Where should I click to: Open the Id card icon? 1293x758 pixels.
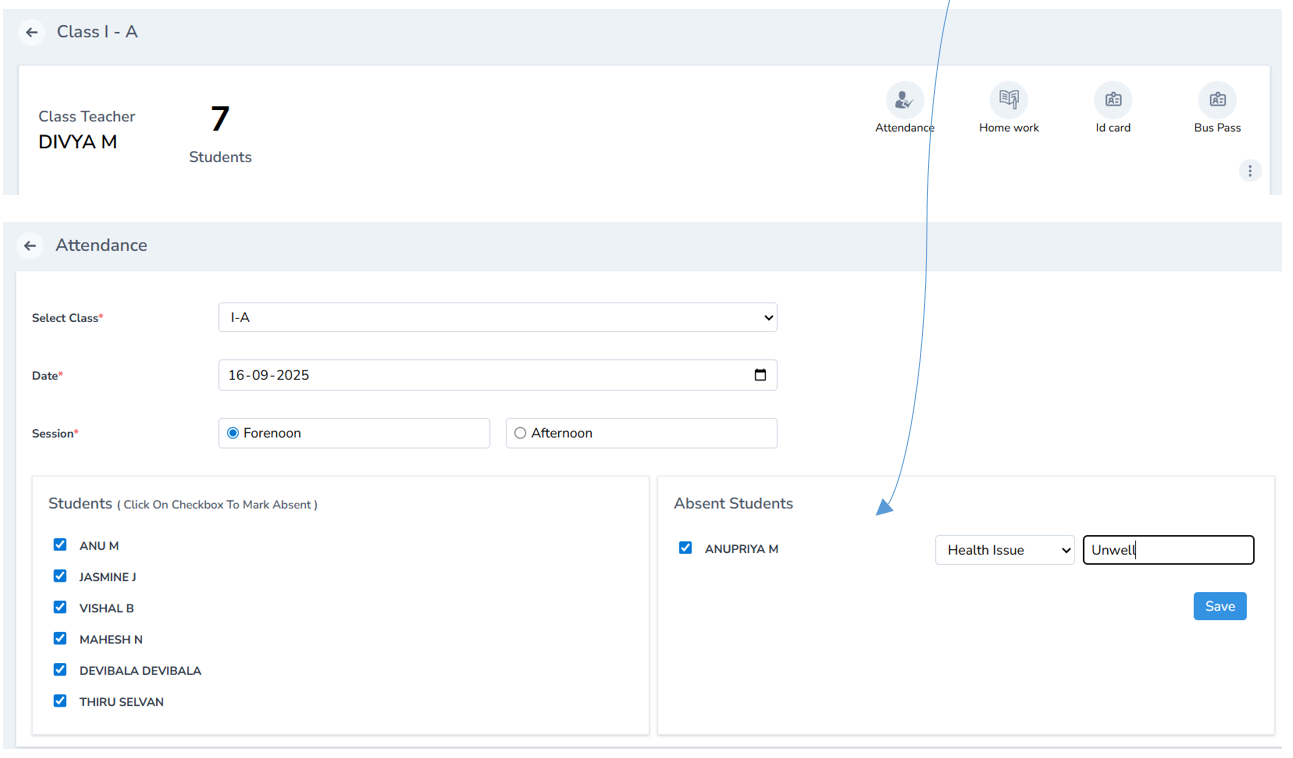[x=1113, y=99]
